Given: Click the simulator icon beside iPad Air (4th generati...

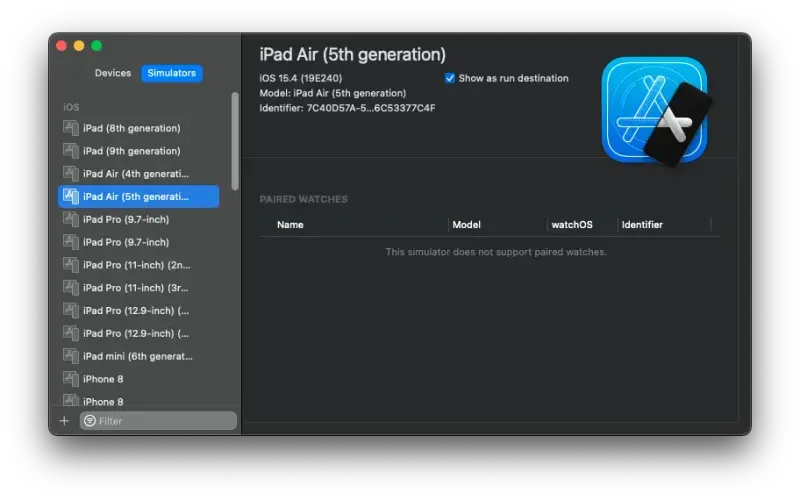Looking at the screenshot, I should (70, 174).
